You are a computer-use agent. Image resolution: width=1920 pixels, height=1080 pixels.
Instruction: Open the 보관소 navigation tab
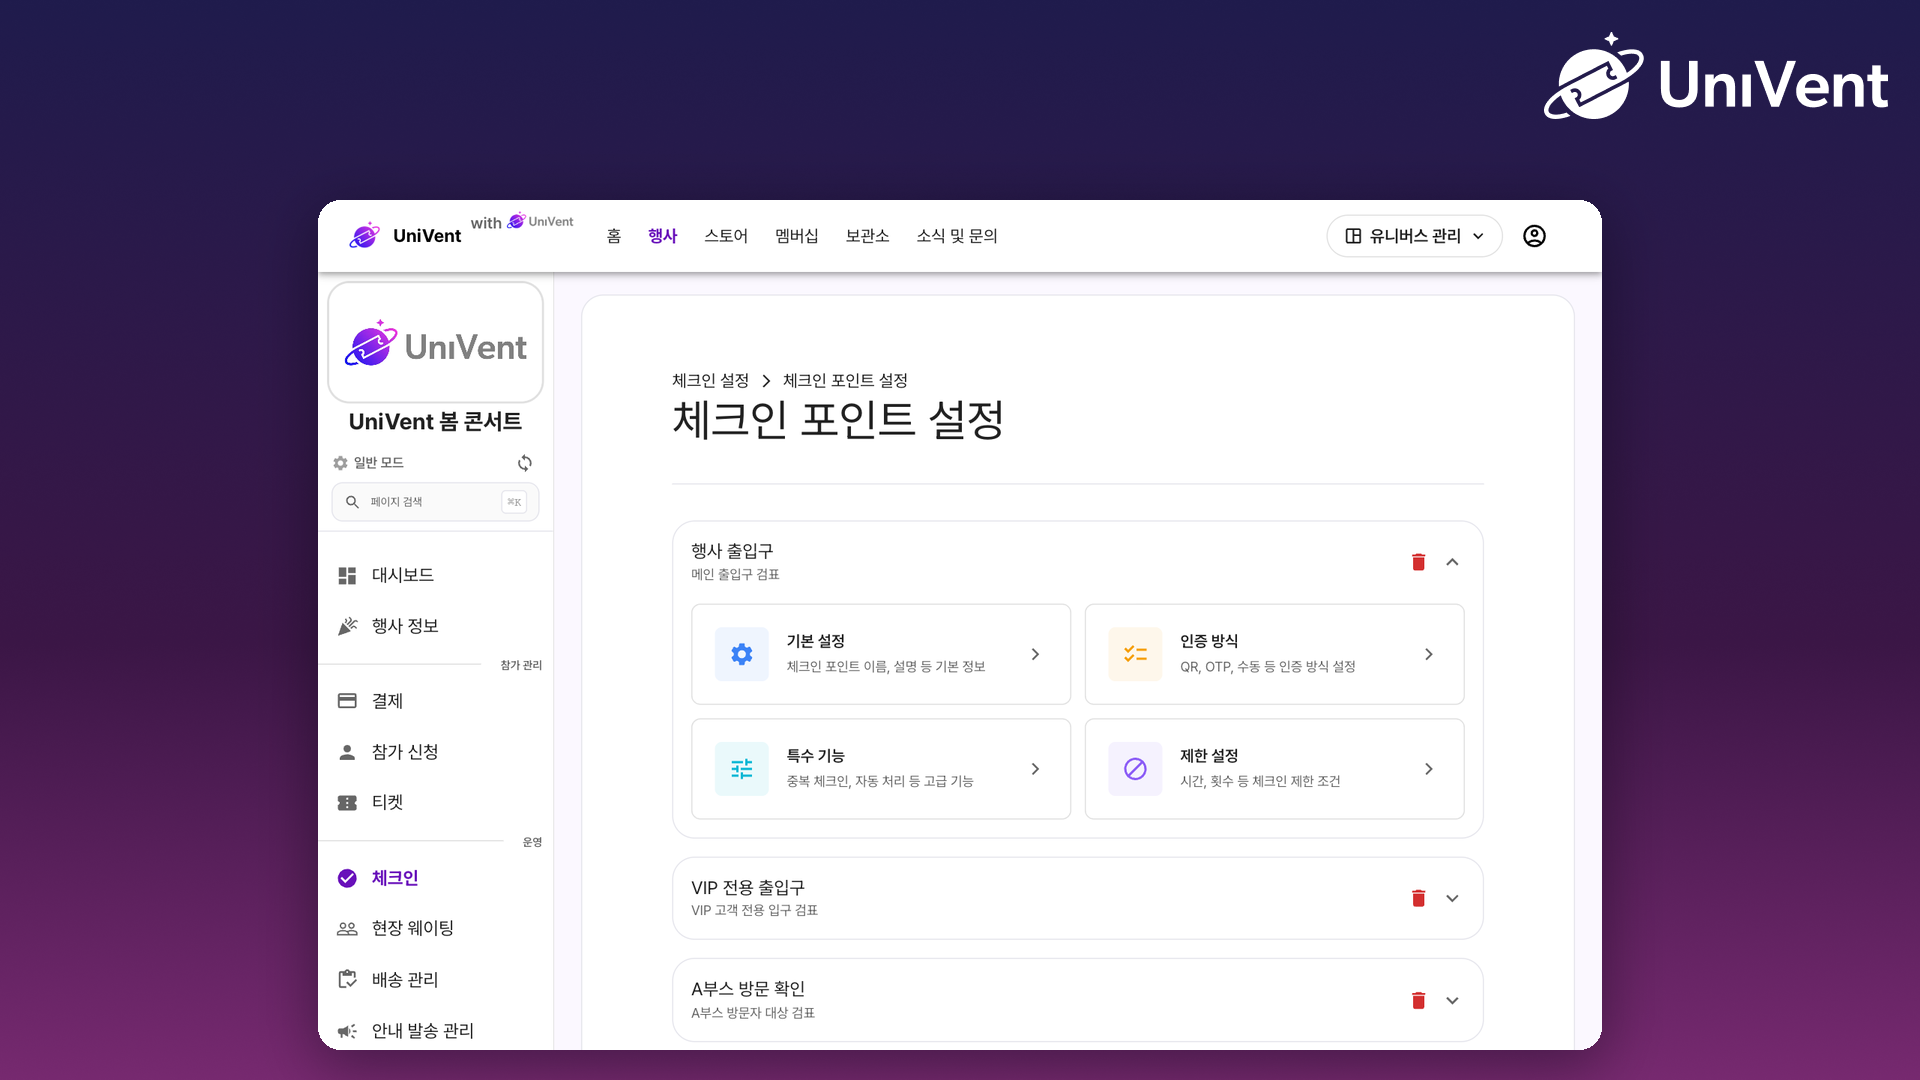(x=867, y=236)
